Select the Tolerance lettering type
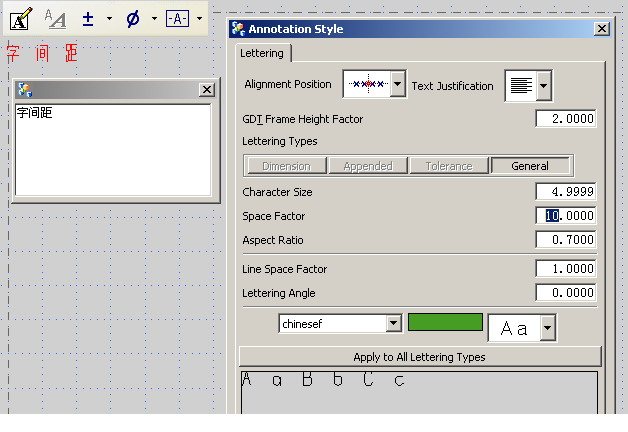628x432 pixels. pyautogui.click(x=448, y=166)
